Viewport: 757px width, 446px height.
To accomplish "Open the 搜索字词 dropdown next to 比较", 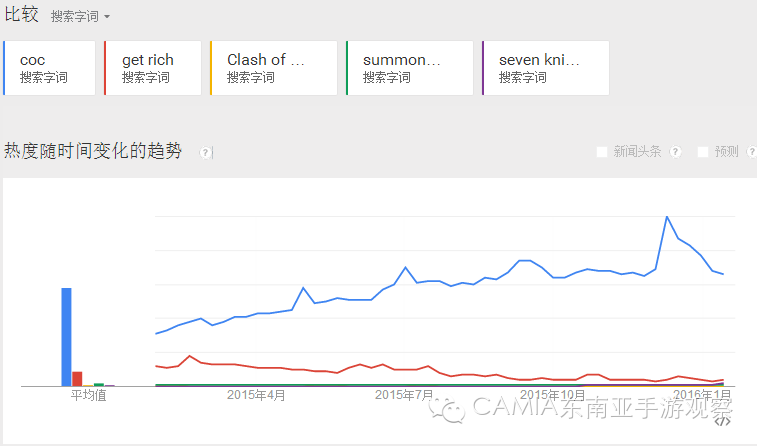I will (x=80, y=16).
